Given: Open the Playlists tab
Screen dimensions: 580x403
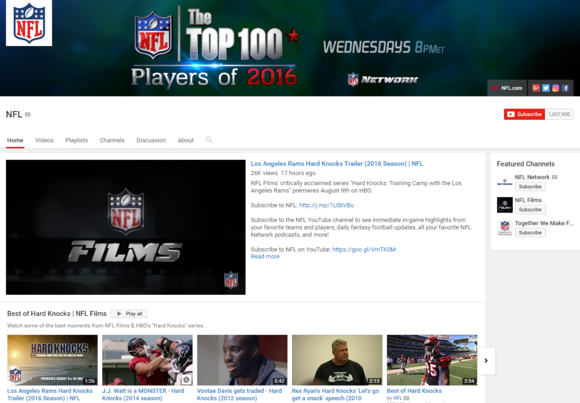Looking at the screenshot, I should tap(77, 140).
